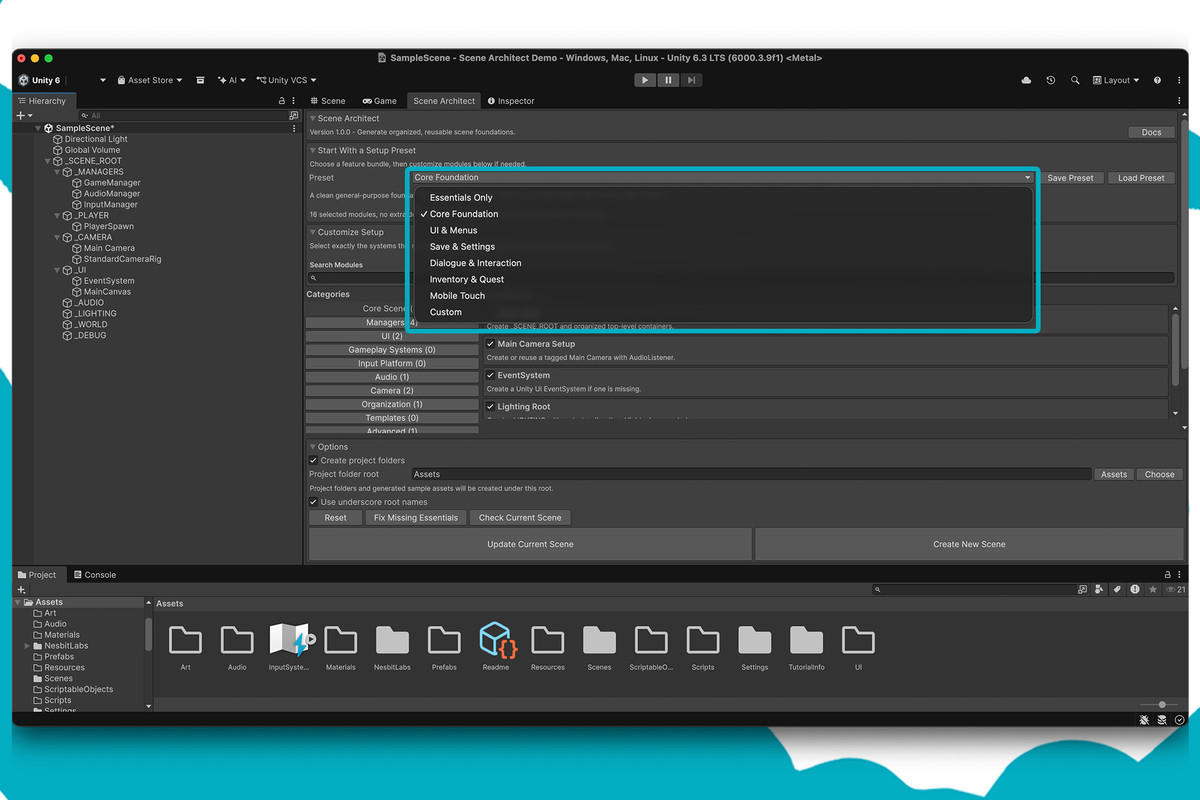Click the Project favorites star icon
1200x800 pixels.
1153,590
